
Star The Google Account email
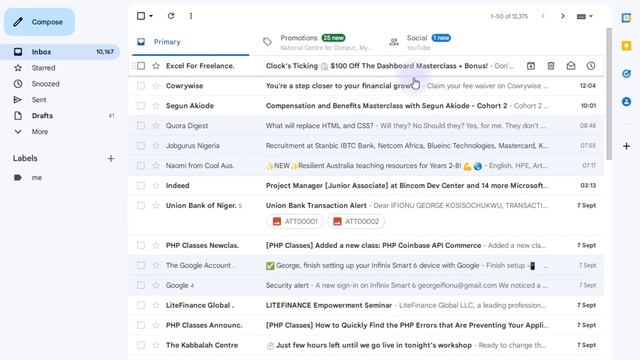point(156,266)
